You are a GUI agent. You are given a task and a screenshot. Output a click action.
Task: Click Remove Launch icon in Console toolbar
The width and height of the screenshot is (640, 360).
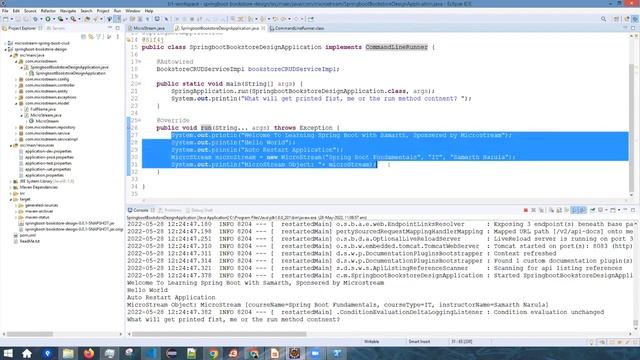point(533,210)
